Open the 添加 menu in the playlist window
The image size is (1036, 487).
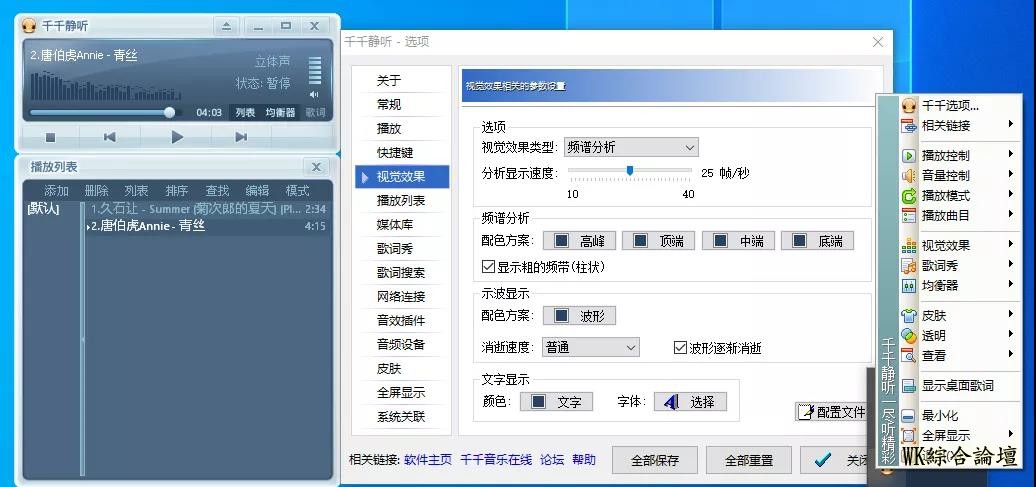tap(56, 191)
